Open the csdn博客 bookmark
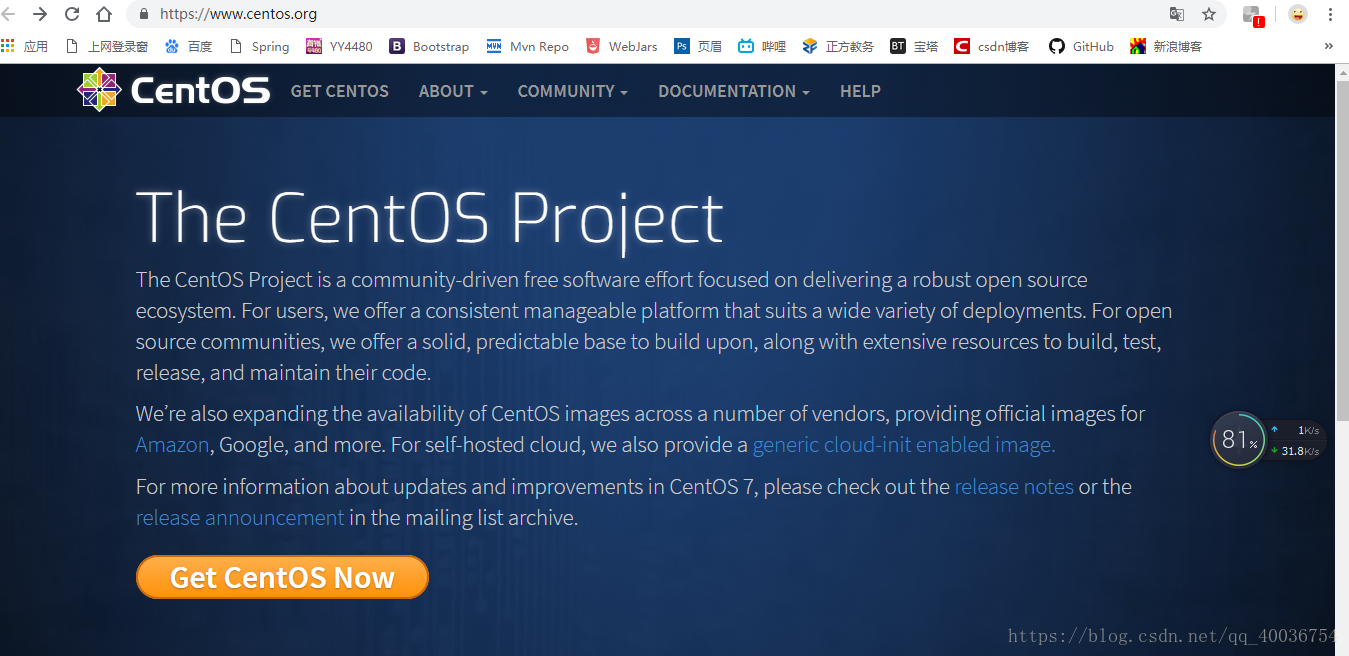This screenshot has height=656, width=1349. [991, 46]
